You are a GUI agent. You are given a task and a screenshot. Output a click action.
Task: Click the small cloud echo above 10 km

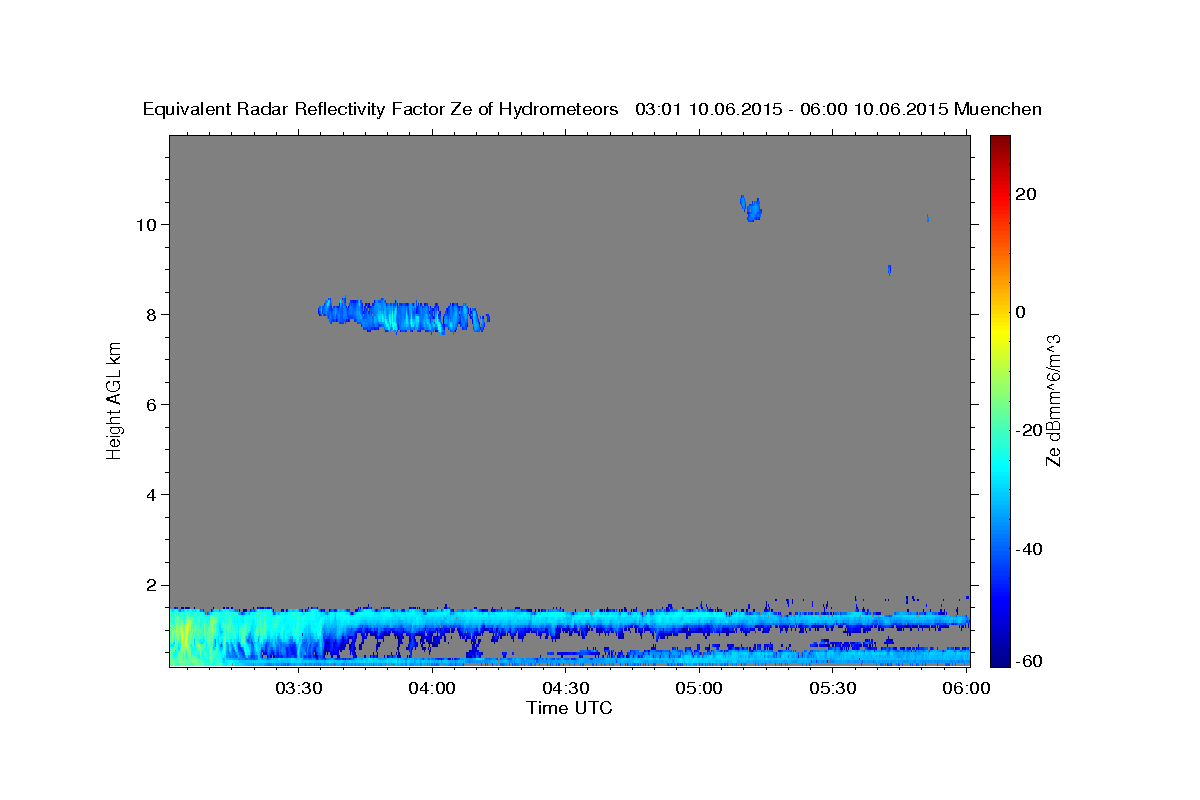[751, 208]
